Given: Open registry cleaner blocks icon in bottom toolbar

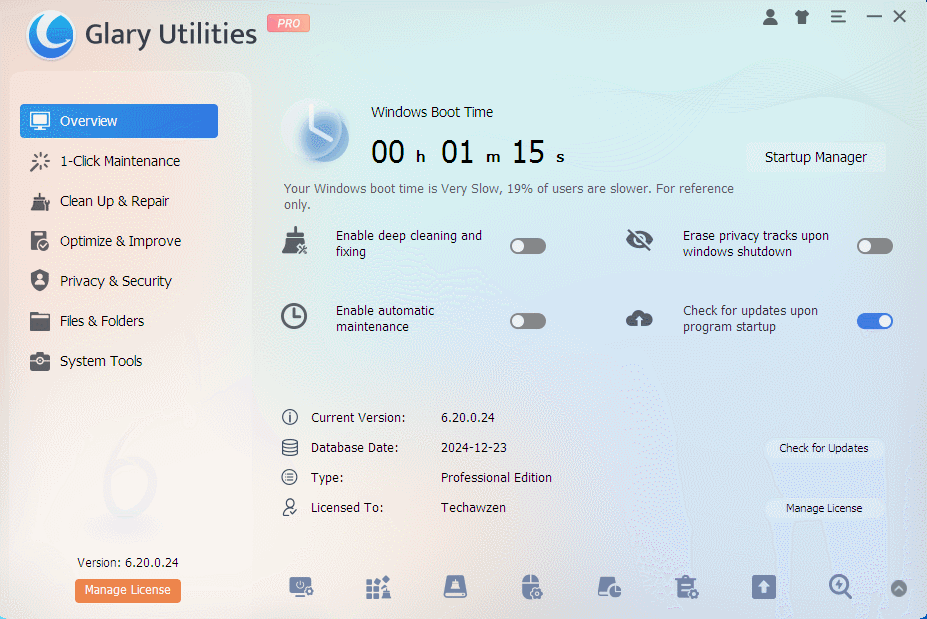Looking at the screenshot, I should [378, 588].
